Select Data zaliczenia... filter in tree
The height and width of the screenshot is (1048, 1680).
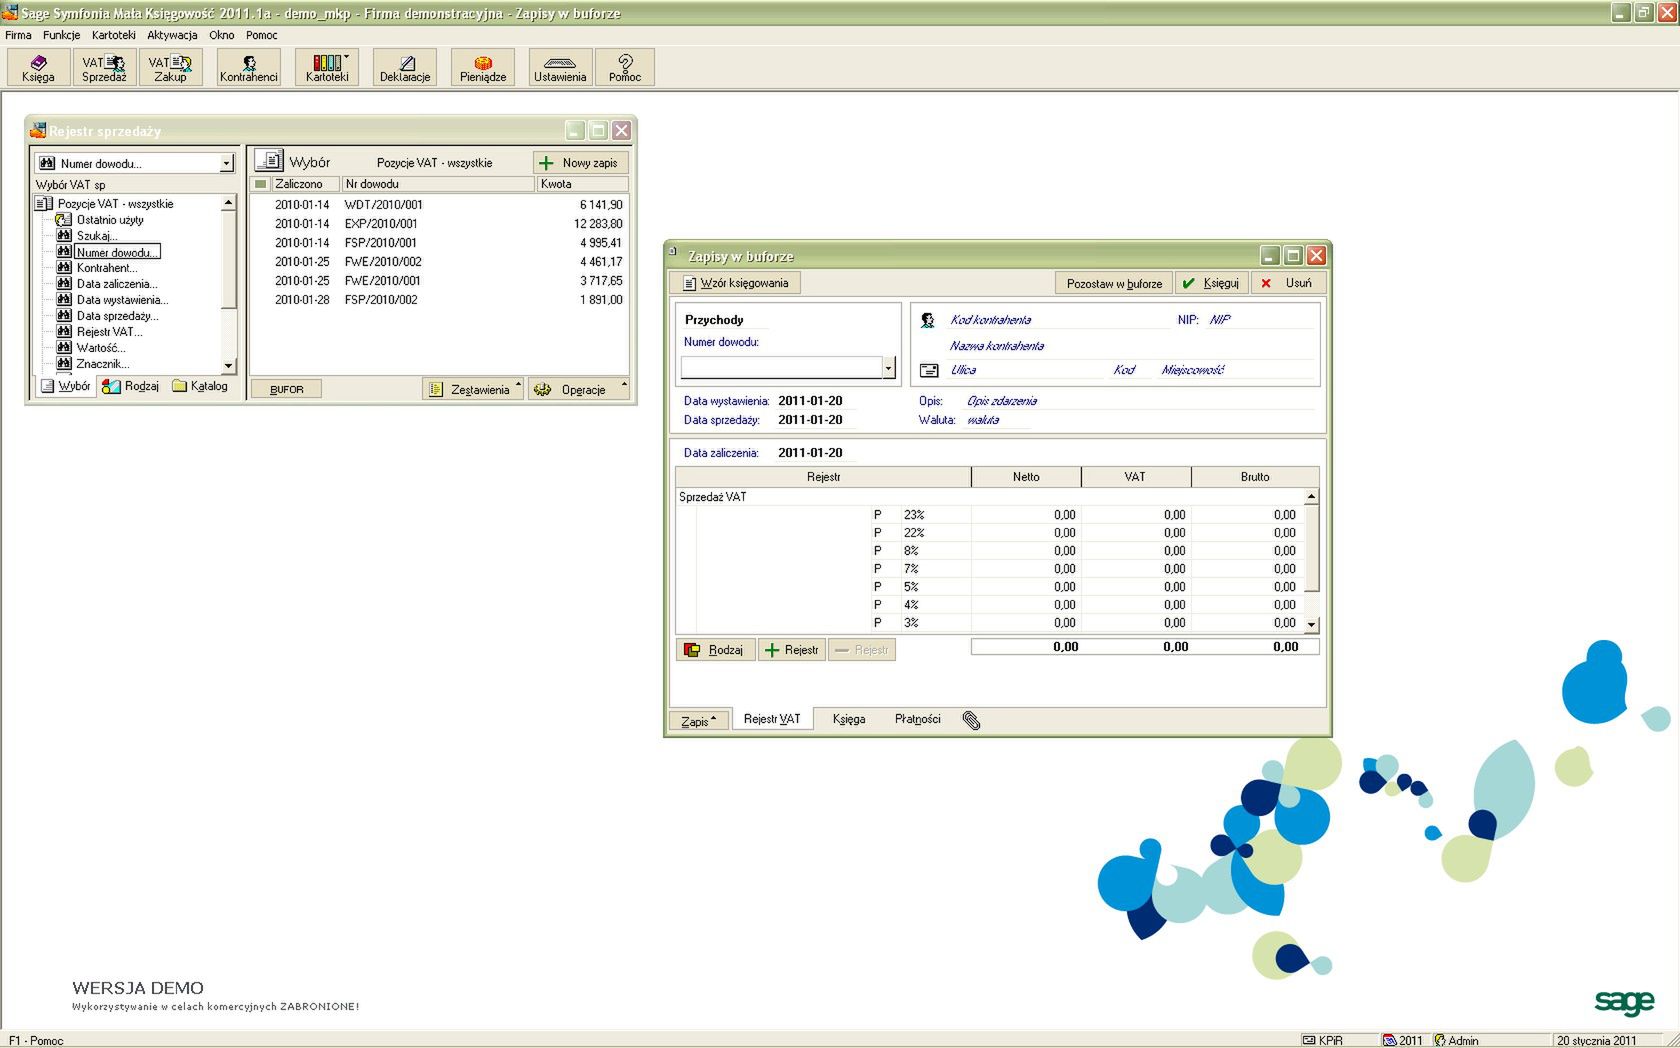click(x=117, y=284)
